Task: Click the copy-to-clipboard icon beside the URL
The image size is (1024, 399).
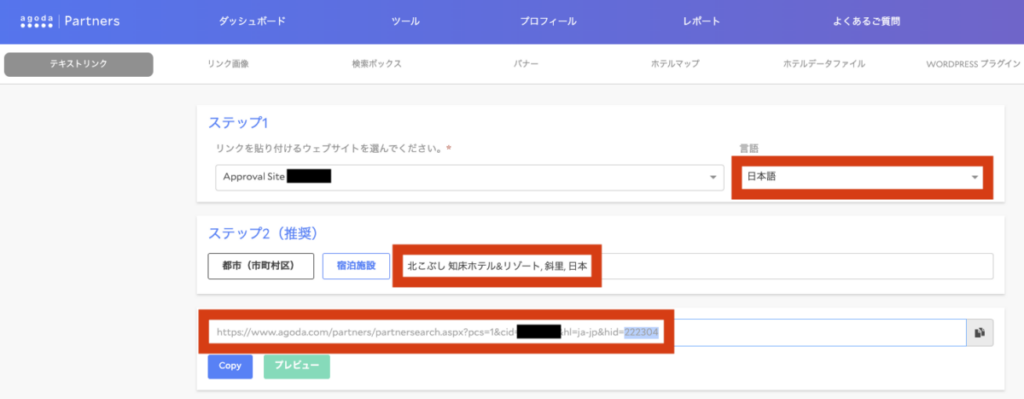Action: pos(980,332)
